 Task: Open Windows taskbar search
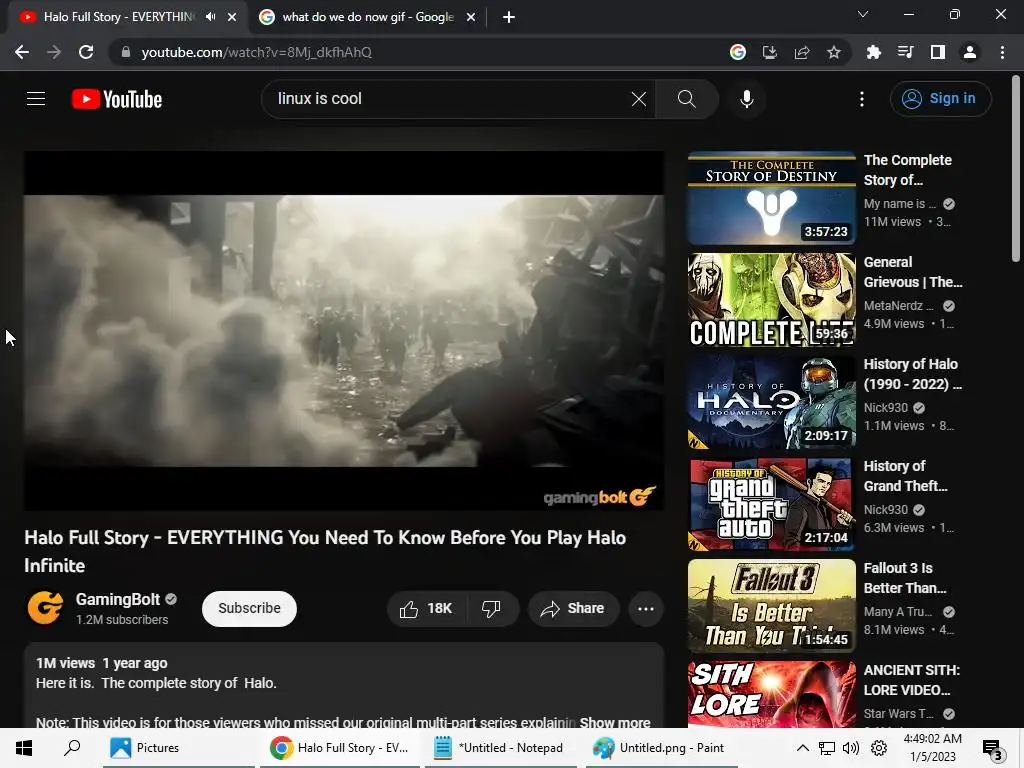tap(72, 748)
